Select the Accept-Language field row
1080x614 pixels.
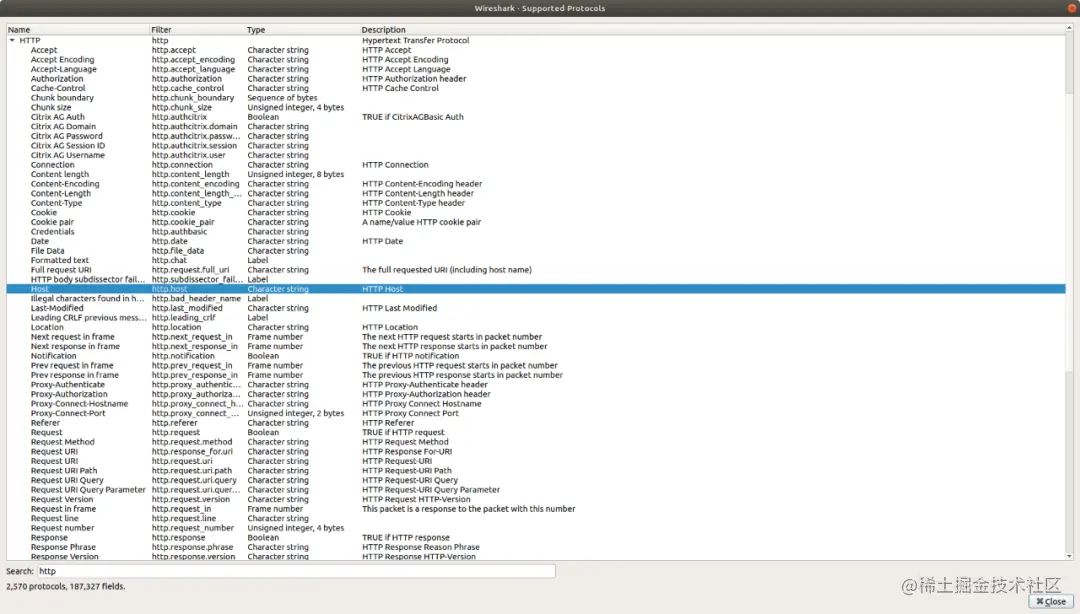(x=536, y=70)
